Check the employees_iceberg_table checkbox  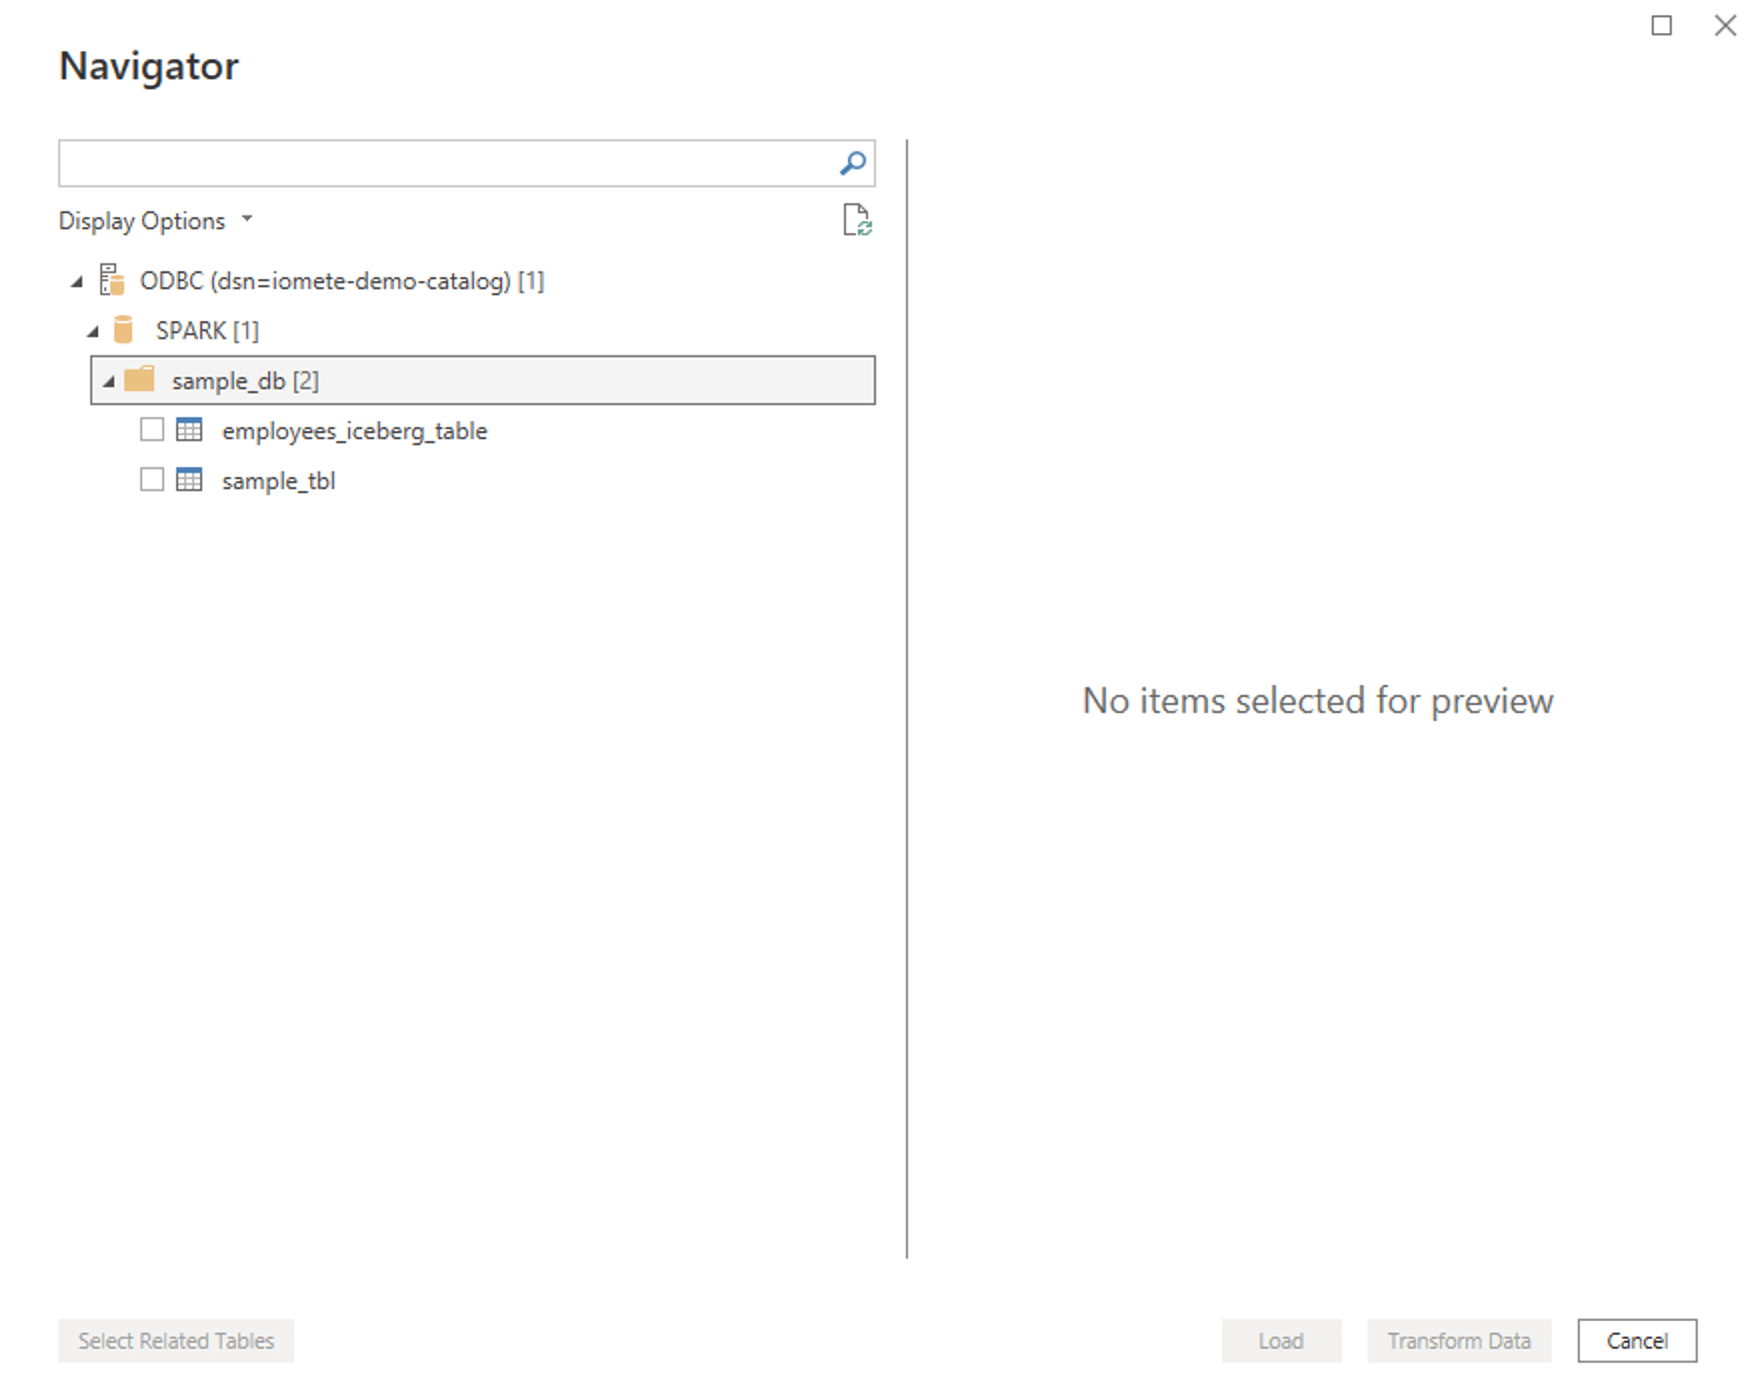click(152, 430)
